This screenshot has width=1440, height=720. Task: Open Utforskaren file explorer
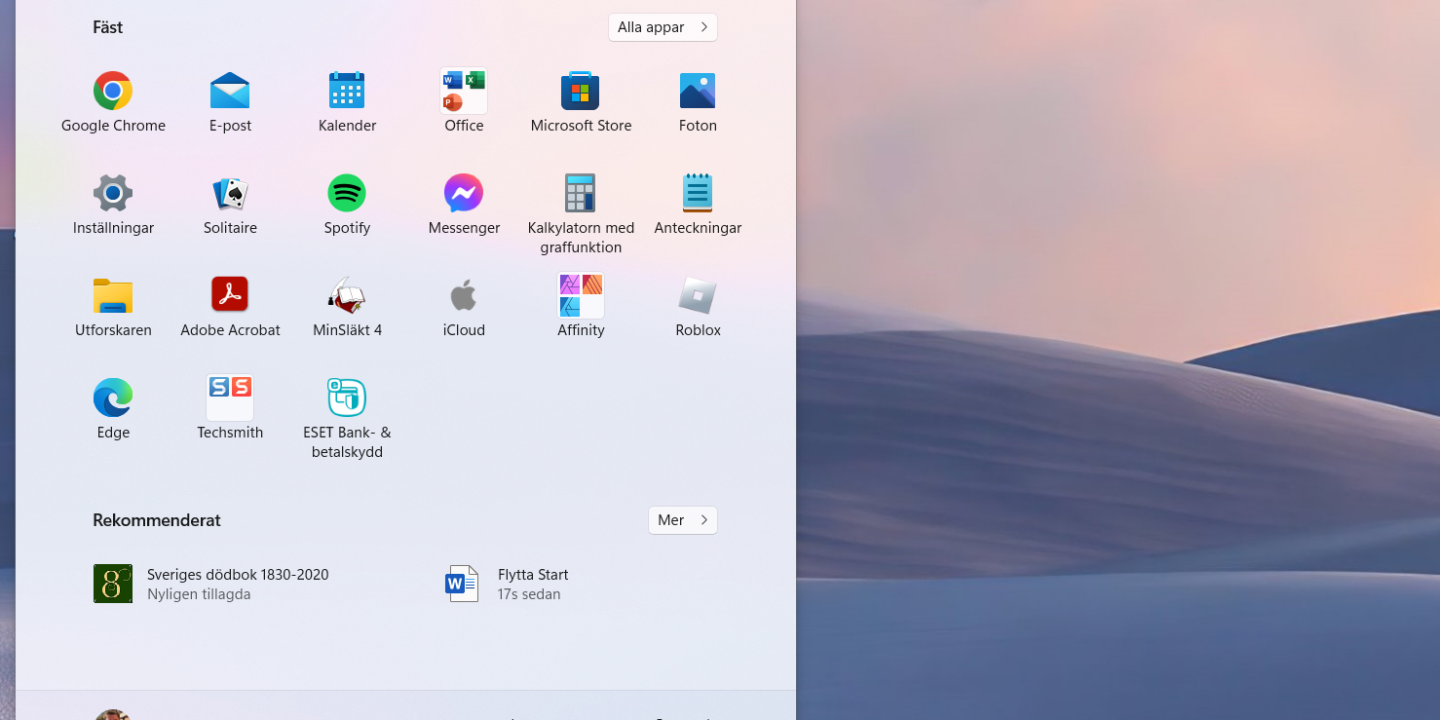click(113, 306)
